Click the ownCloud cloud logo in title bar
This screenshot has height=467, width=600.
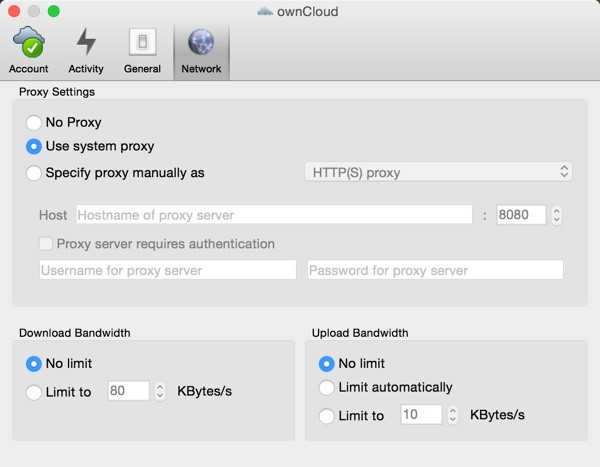click(265, 11)
